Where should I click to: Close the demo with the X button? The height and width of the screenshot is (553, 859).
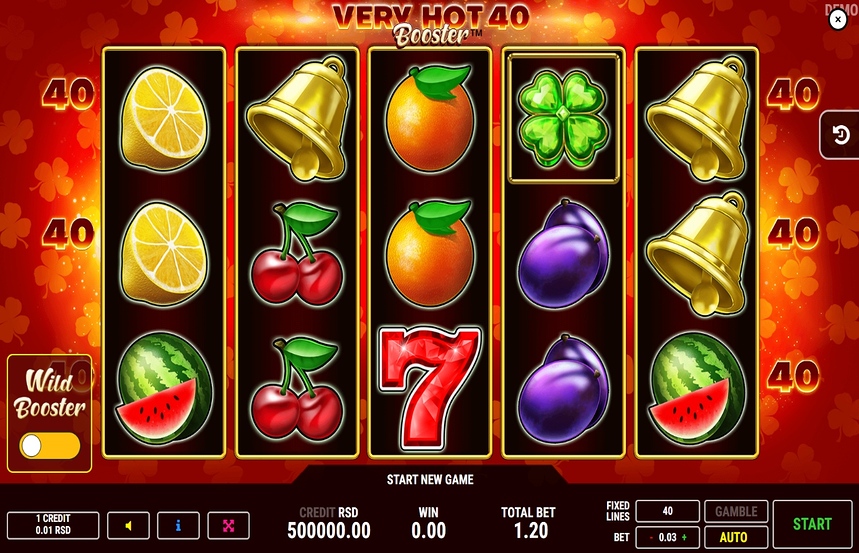(838, 20)
